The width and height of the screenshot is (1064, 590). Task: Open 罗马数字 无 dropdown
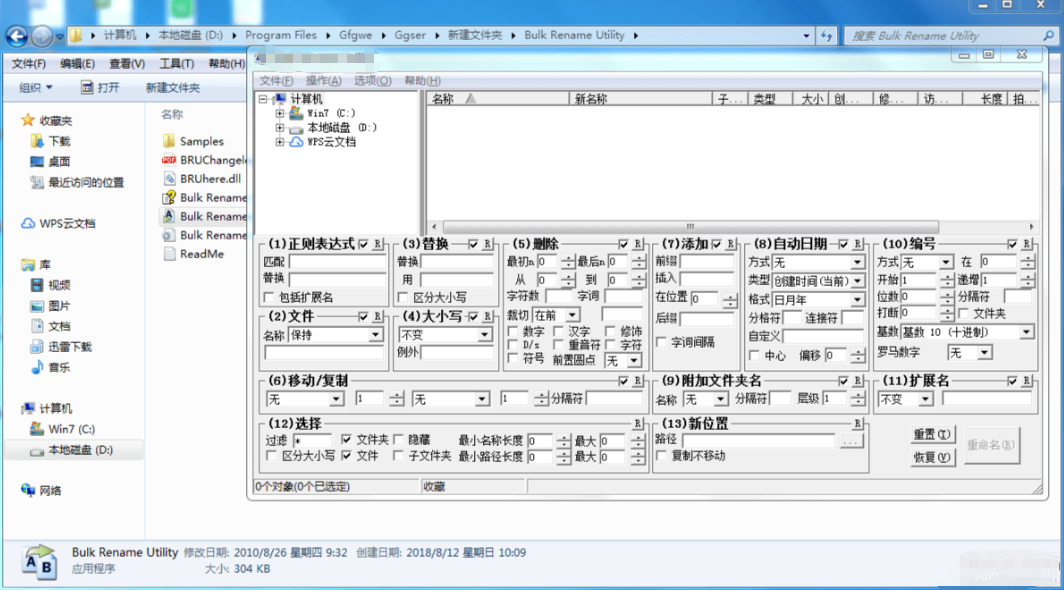(984, 352)
